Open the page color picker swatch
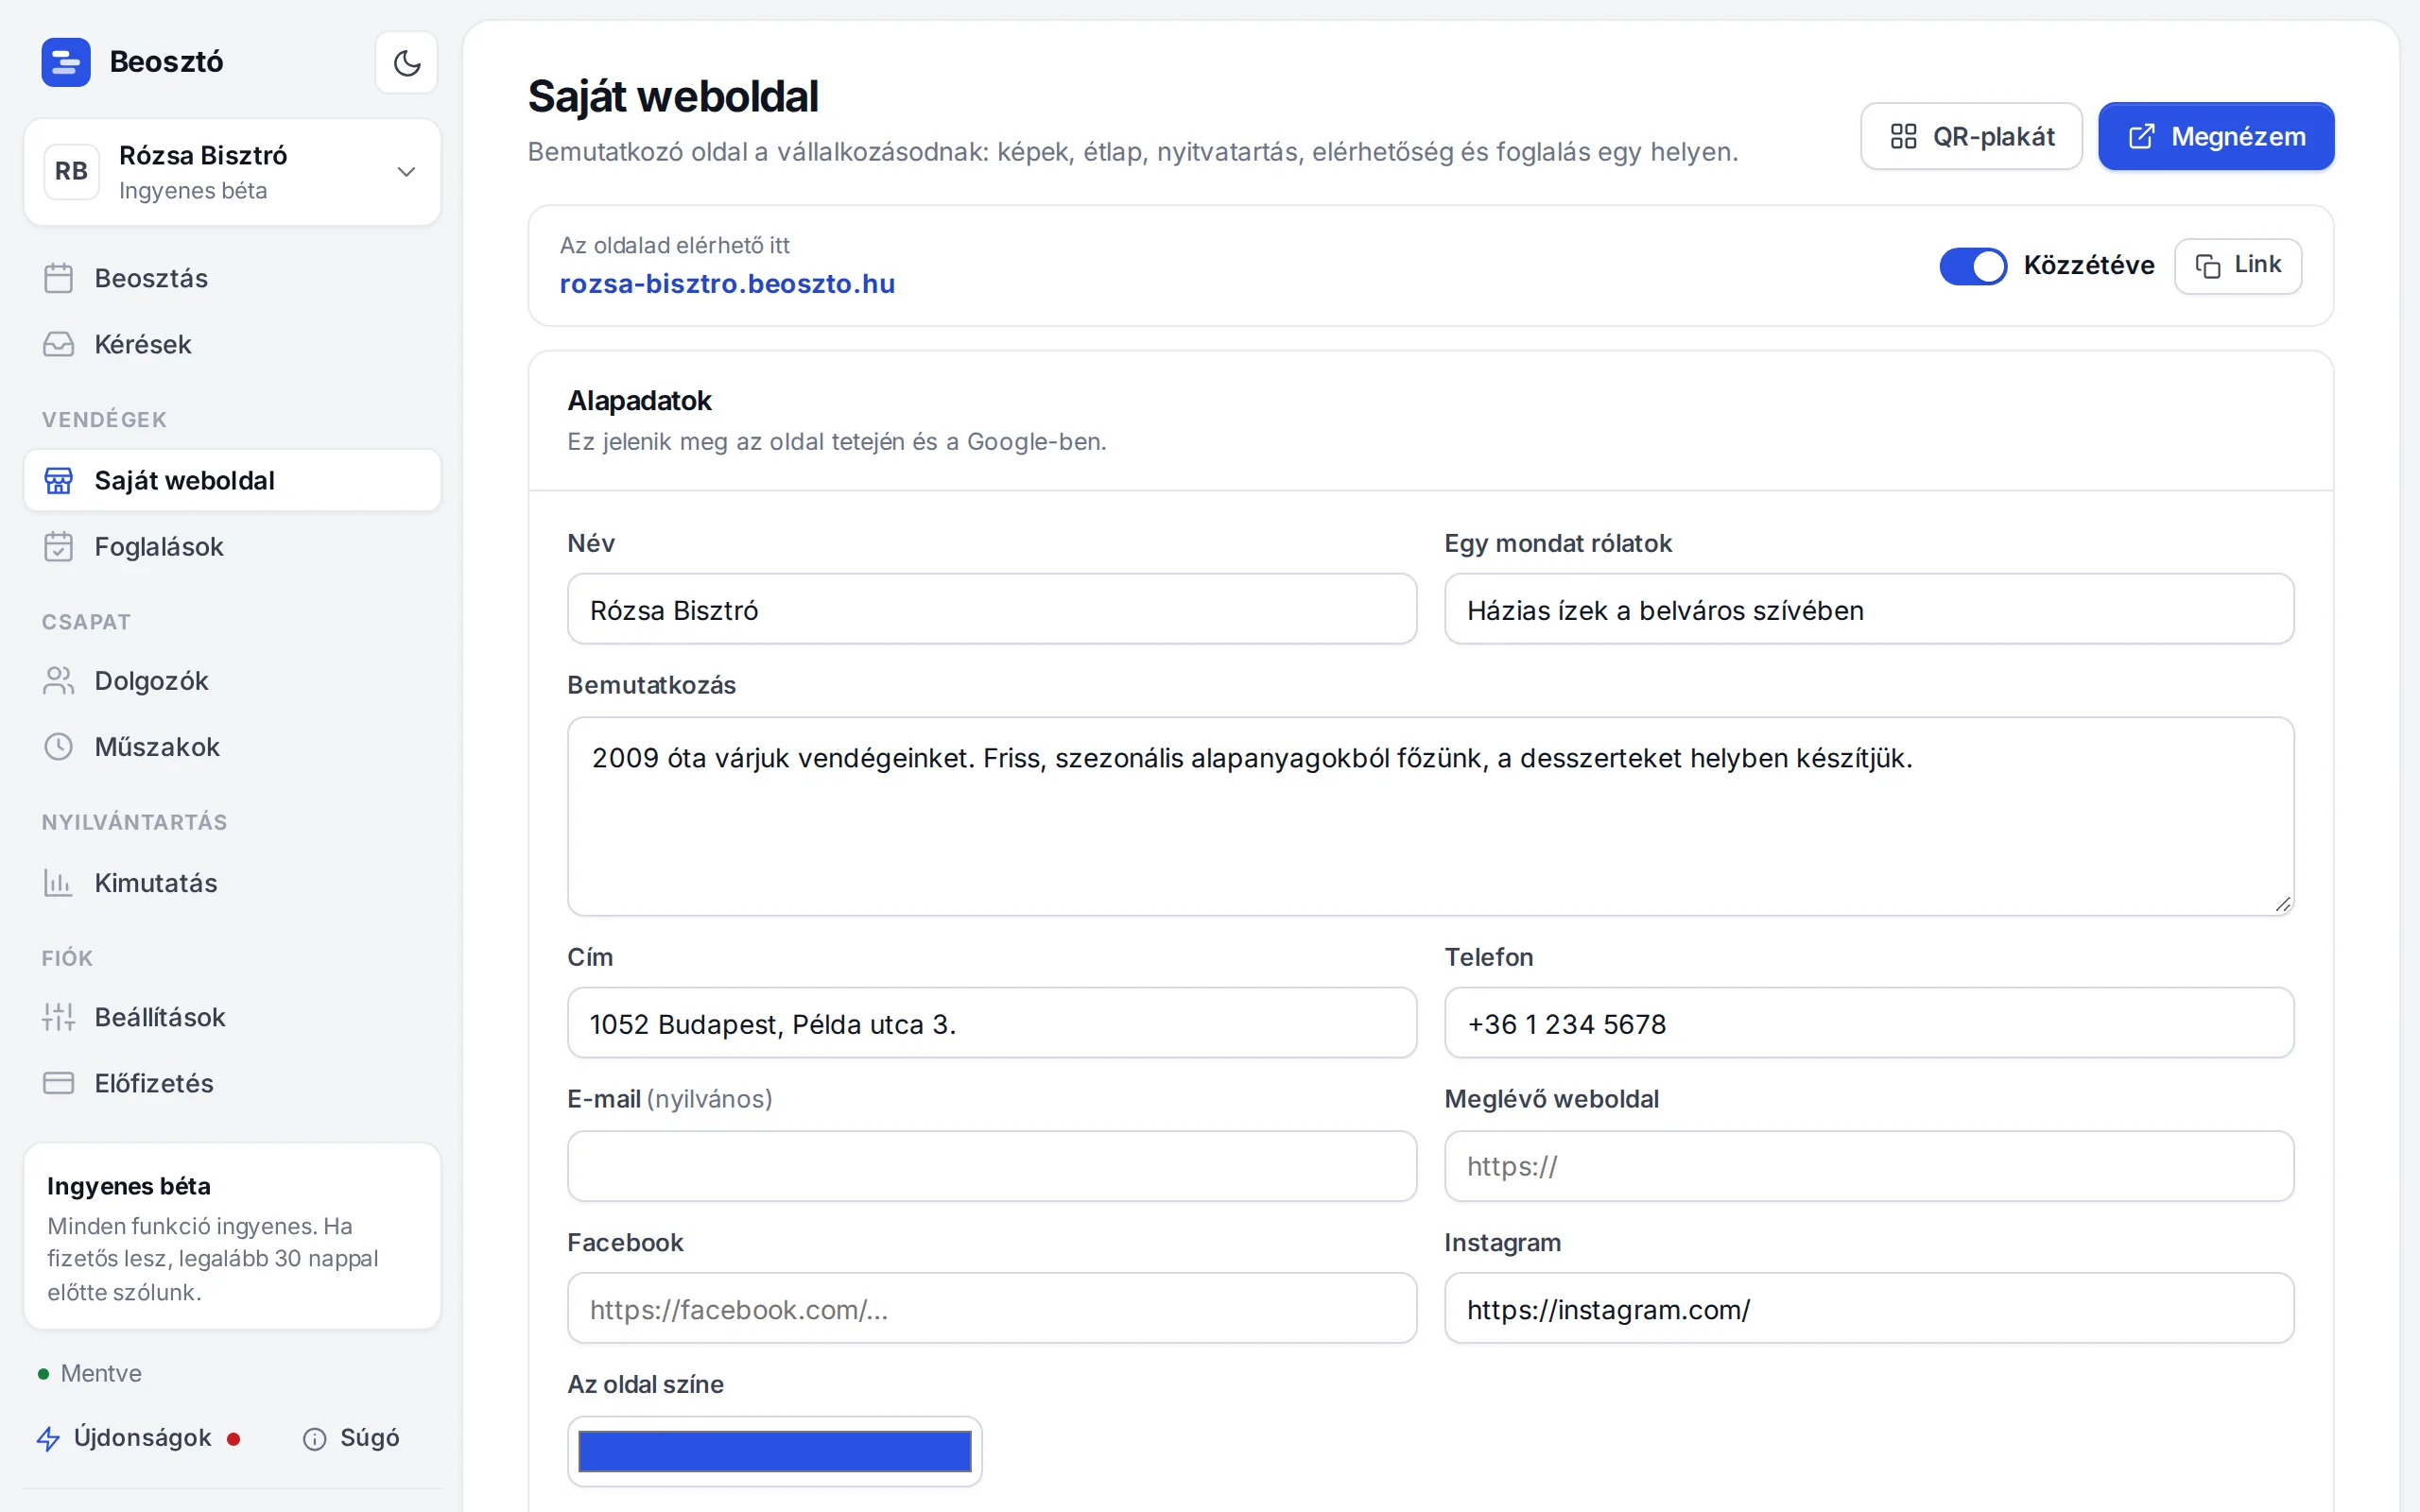Image resolution: width=2420 pixels, height=1512 pixels. [775, 1451]
